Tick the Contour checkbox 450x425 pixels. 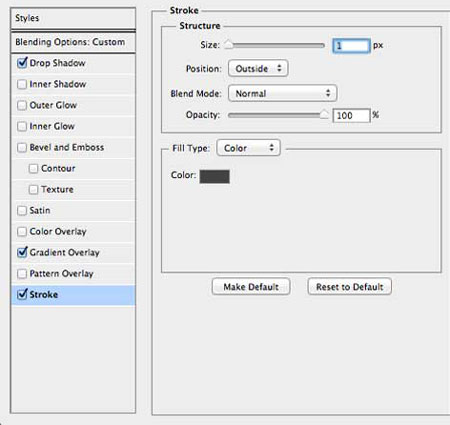(33, 168)
